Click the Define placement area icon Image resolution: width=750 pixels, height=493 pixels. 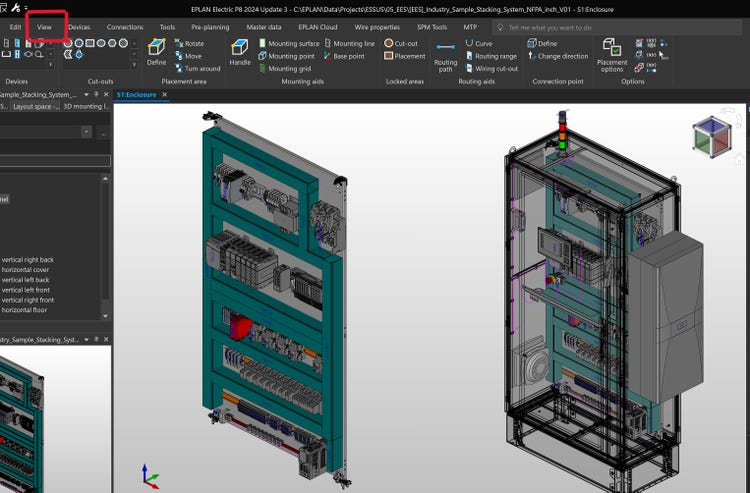tap(157, 50)
